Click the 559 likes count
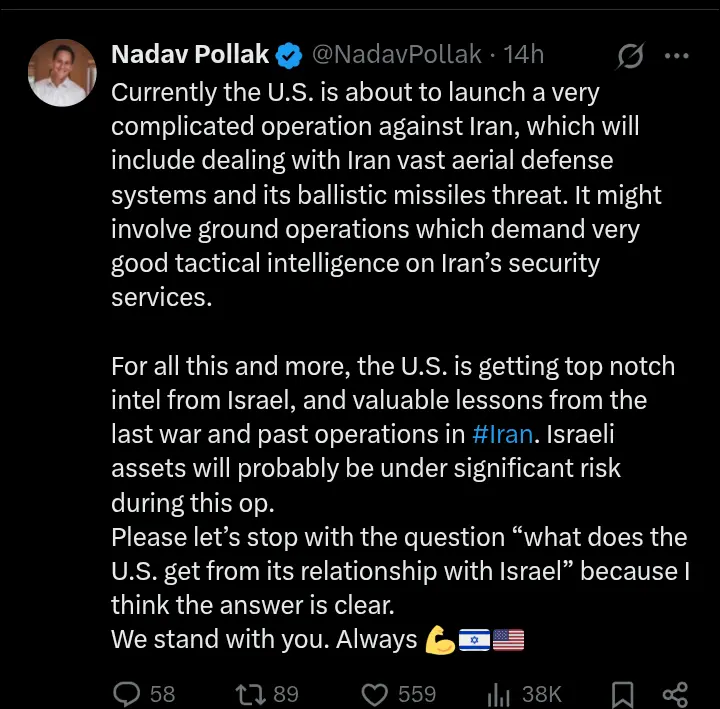 (x=416, y=693)
